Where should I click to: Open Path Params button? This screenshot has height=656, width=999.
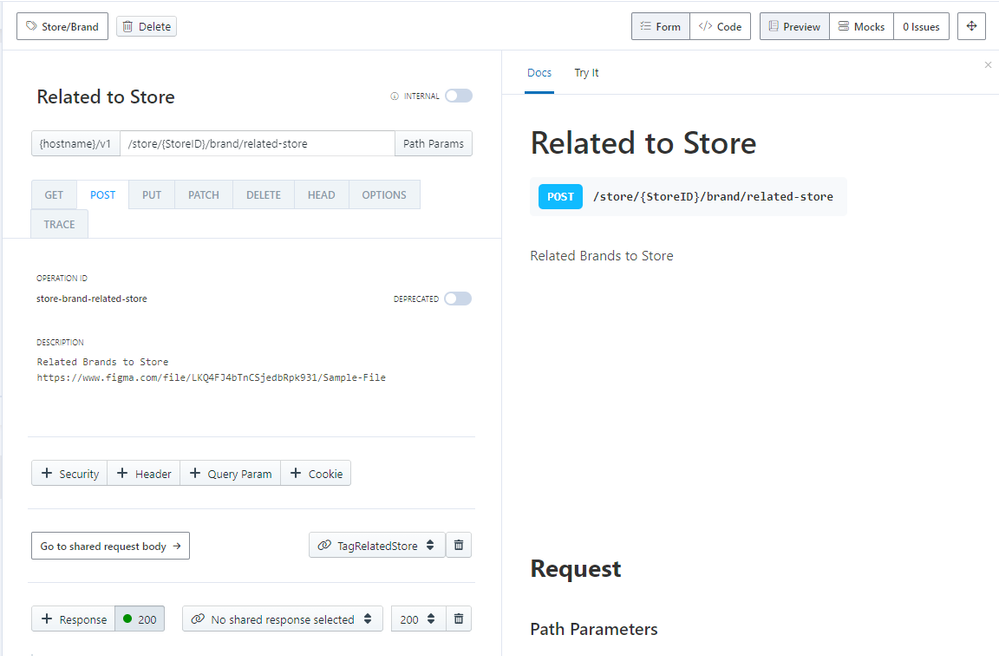(433, 144)
